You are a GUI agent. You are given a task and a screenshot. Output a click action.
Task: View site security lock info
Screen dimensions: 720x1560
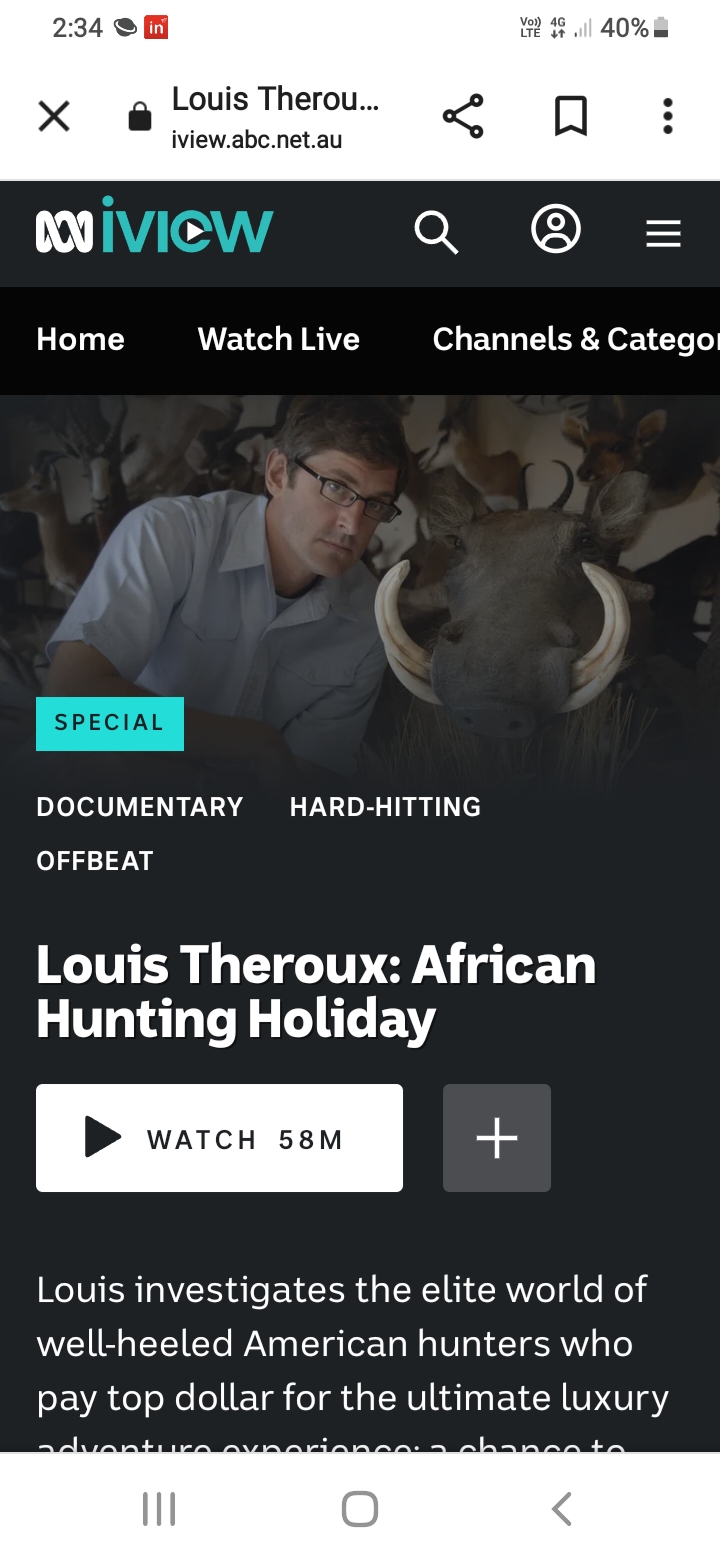tap(140, 117)
